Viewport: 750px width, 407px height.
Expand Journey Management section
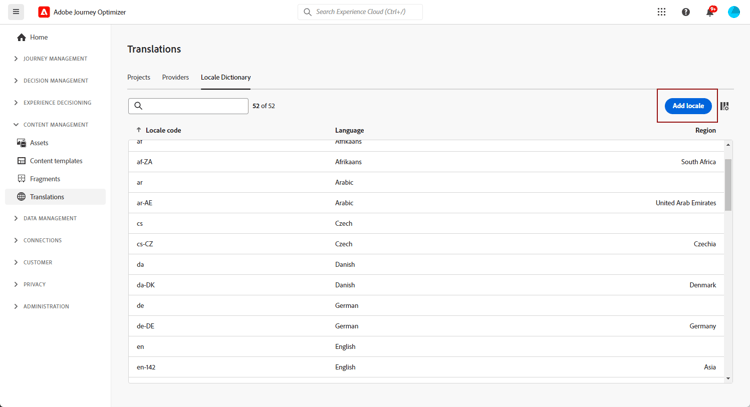click(55, 59)
